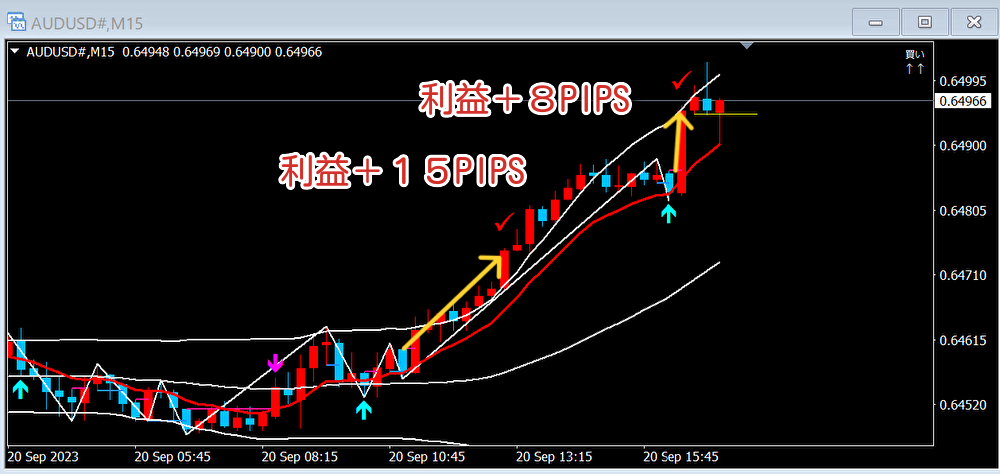Click the 20 Sep 13:15 time label

click(x=554, y=457)
